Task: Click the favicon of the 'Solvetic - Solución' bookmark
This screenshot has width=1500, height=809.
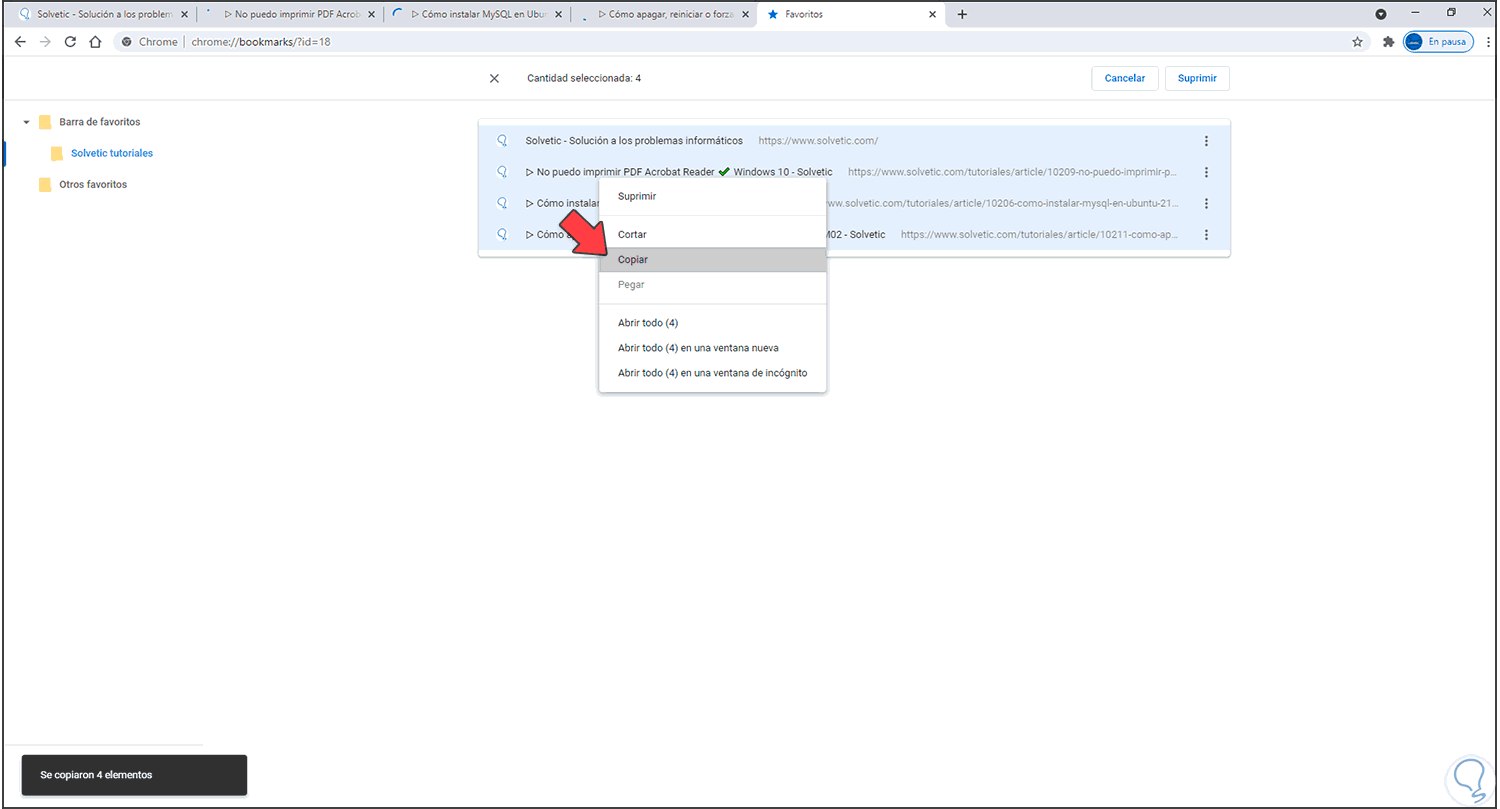Action: [x=503, y=141]
